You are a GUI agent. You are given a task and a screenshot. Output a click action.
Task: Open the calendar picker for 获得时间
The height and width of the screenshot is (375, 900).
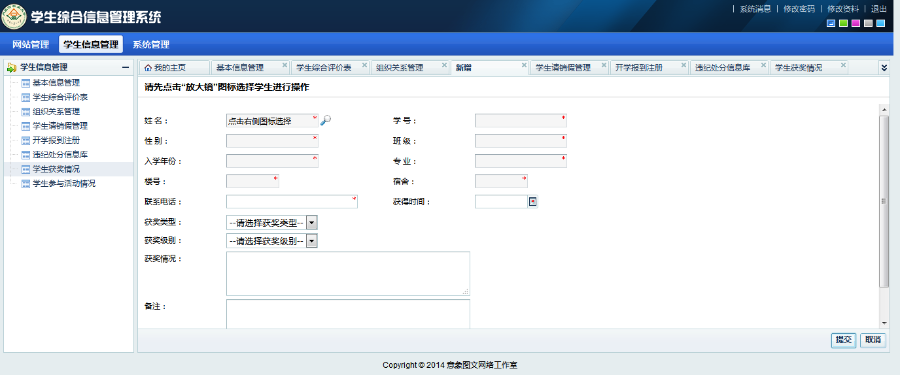[x=533, y=201]
